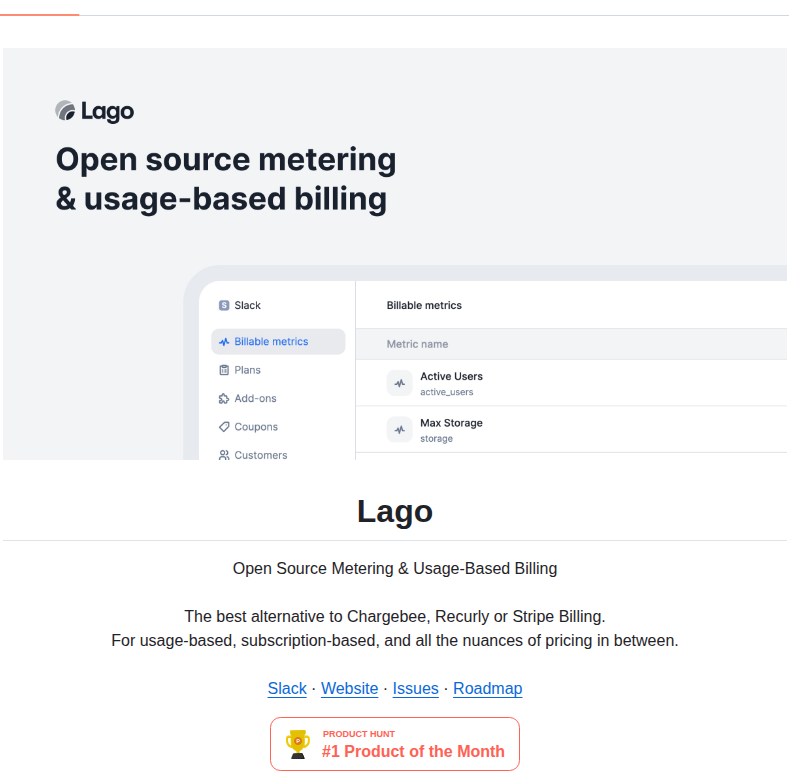Open the Slack community link
Screen dimensions: 789x778
(287, 688)
